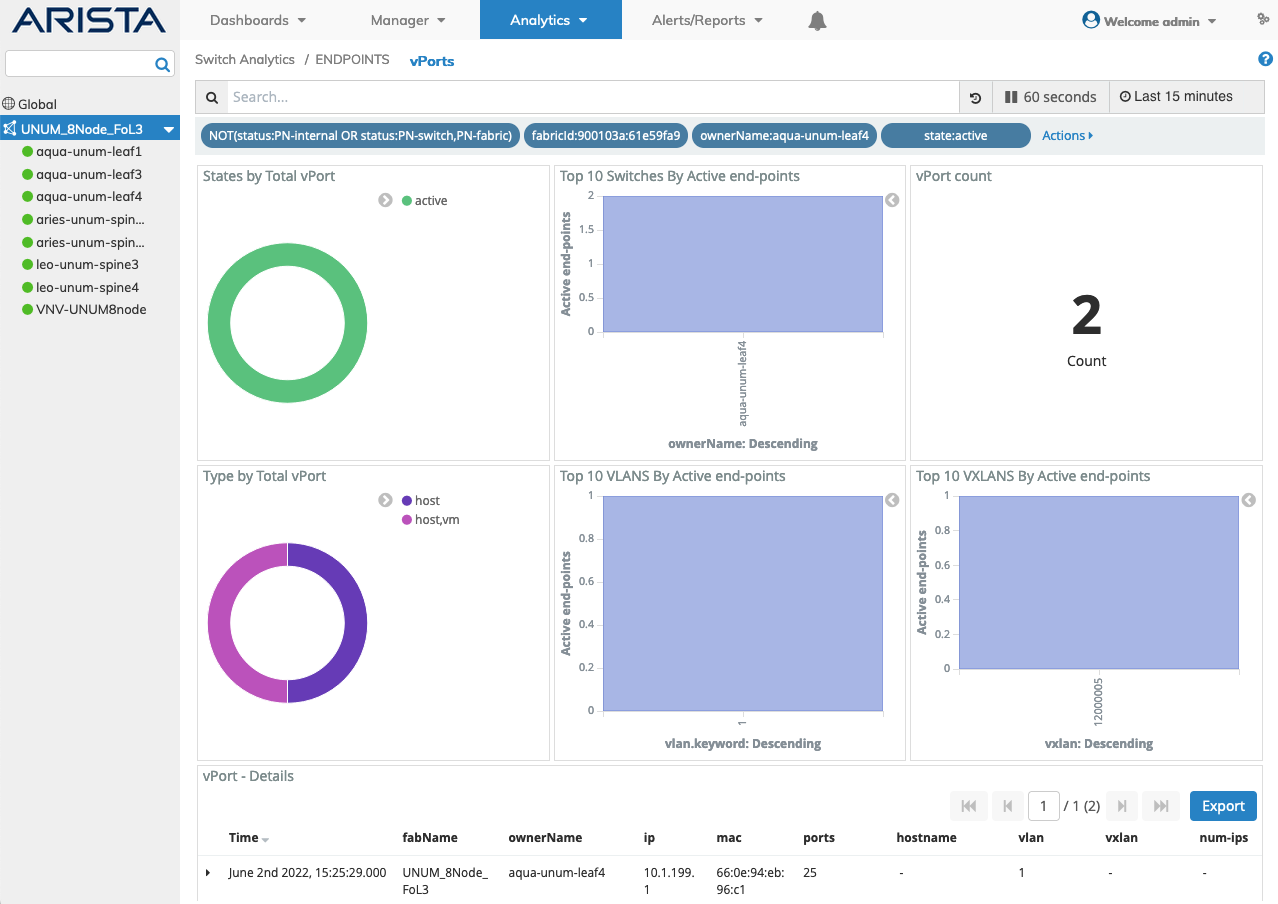Image resolution: width=1278 pixels, height=904 pixels.
Task: Open the Alerts/Reports dropdown menu
Action: tap(707, 20)
